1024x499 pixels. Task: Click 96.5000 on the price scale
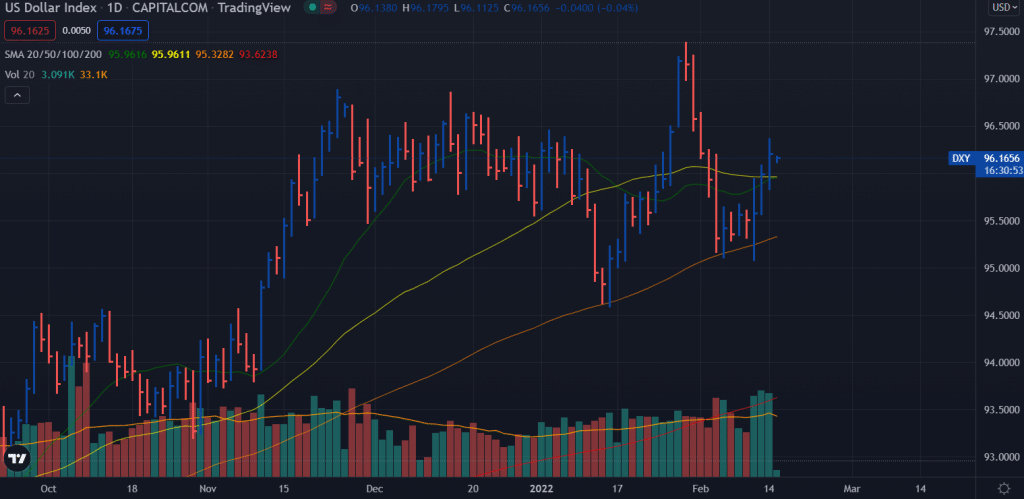click(x=1001, y=126)
